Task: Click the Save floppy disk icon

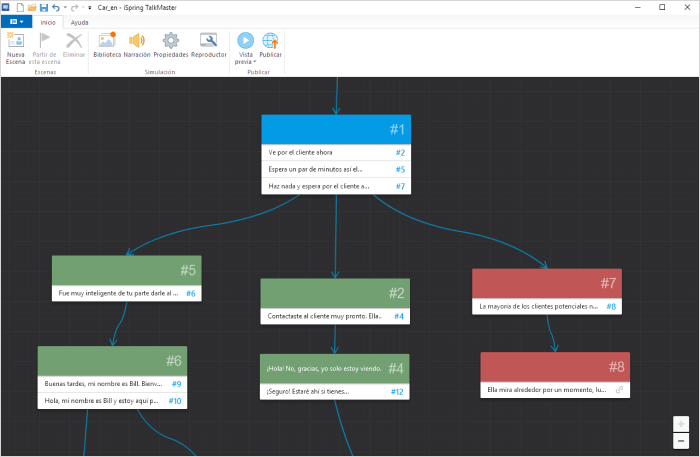Action: (x=43, y=7)
